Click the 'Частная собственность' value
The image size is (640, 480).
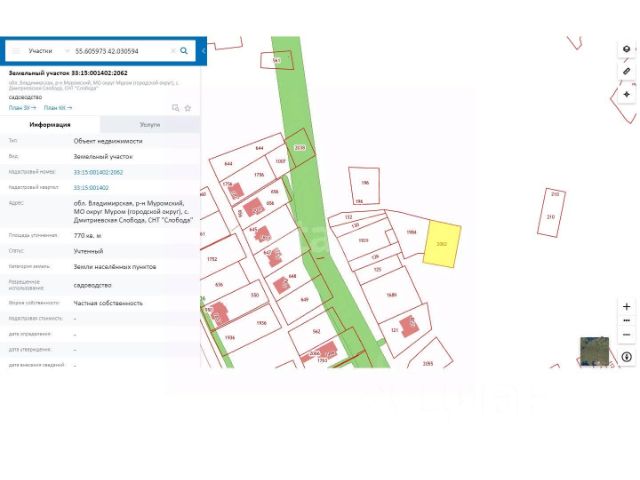coord(108,303)
